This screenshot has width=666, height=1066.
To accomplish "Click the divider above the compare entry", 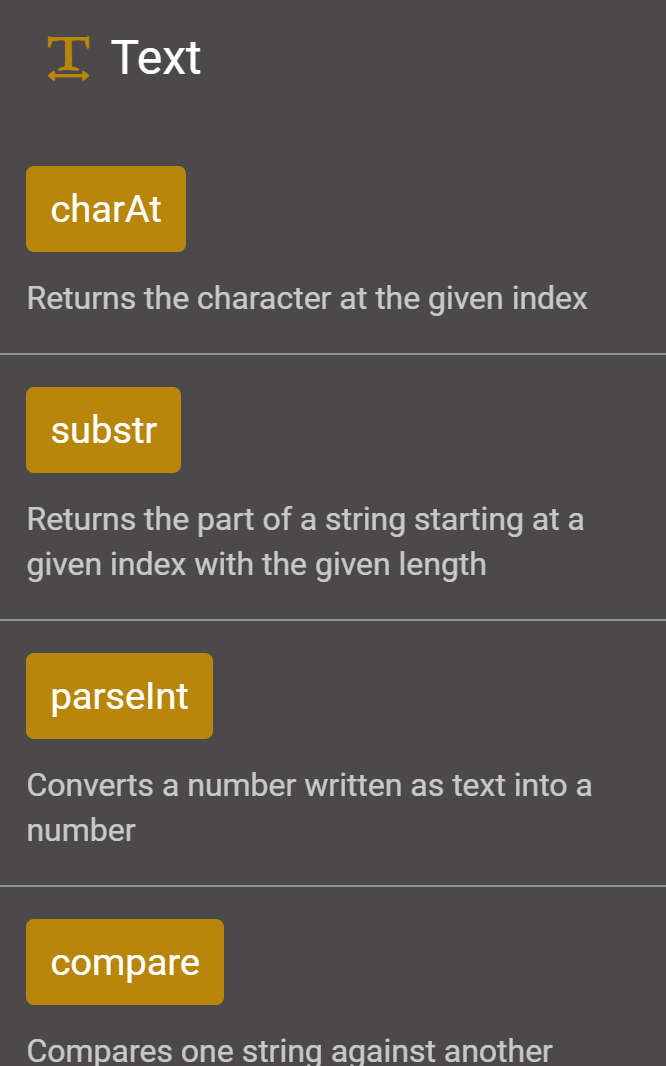I will (333, 883).
